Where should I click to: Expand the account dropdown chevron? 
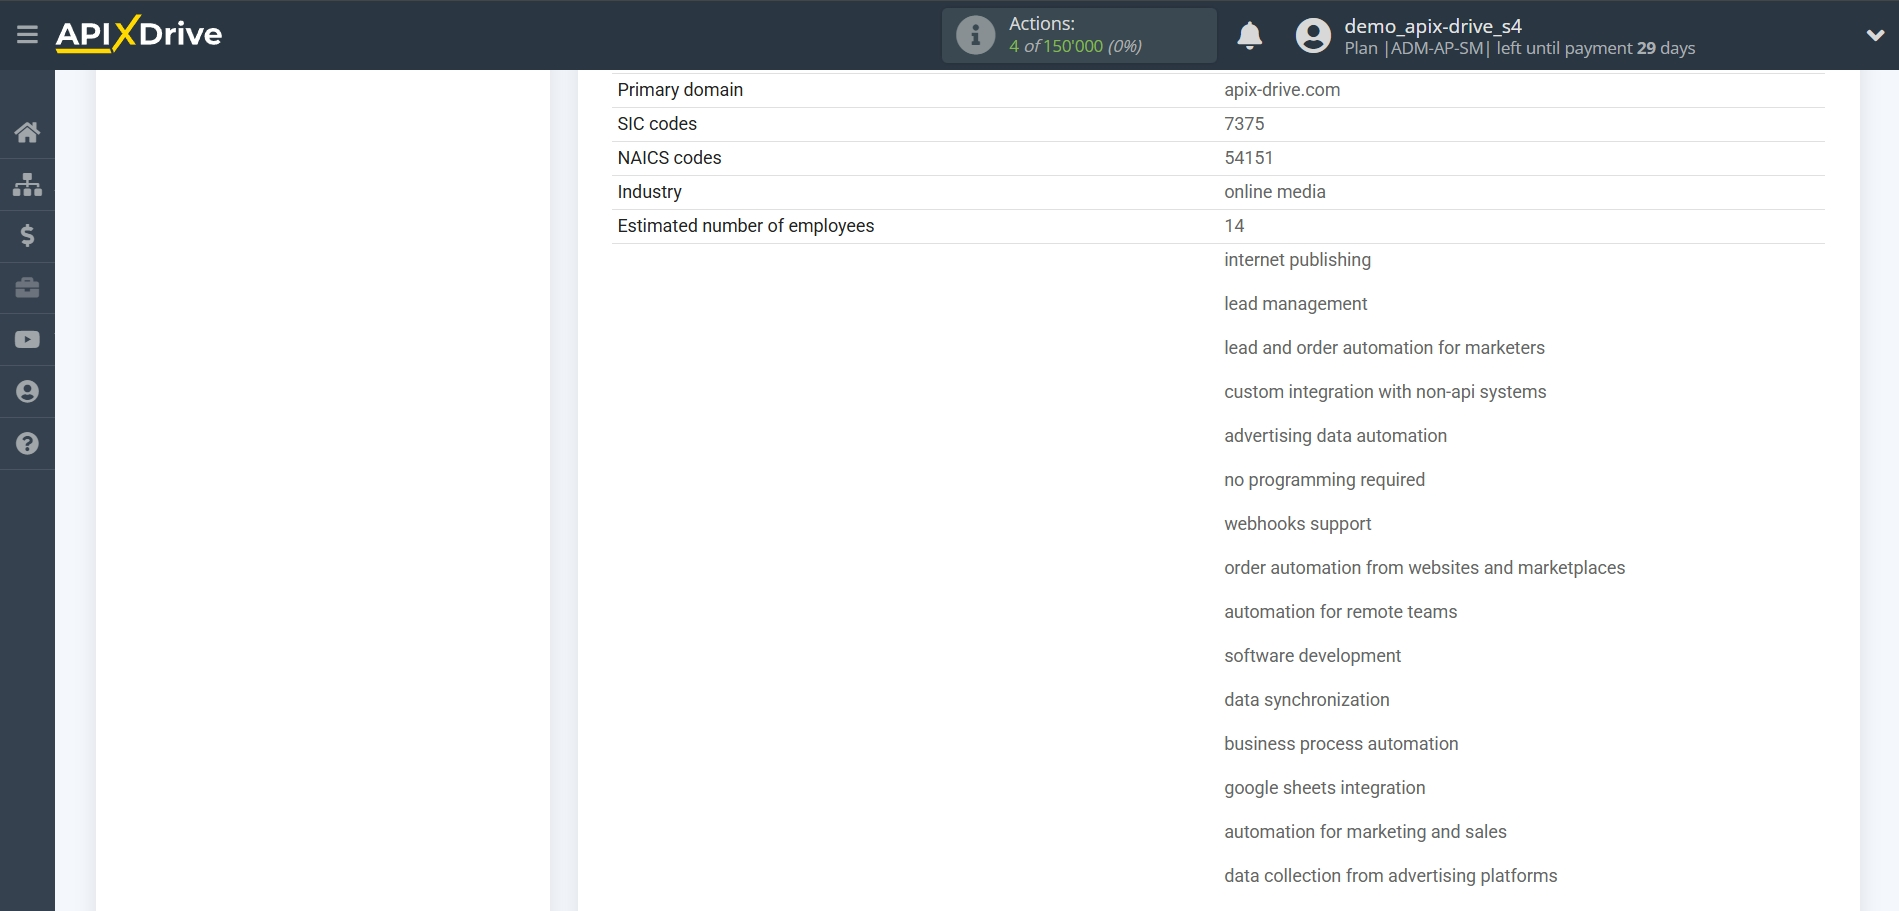pyautogui.click(x=1875, y=33)
